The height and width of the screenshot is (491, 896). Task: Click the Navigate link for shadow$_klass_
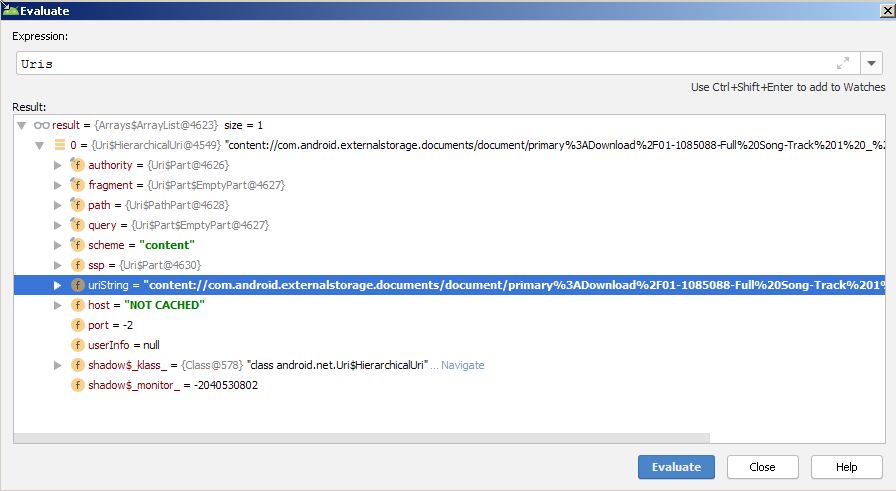point(462,365)
